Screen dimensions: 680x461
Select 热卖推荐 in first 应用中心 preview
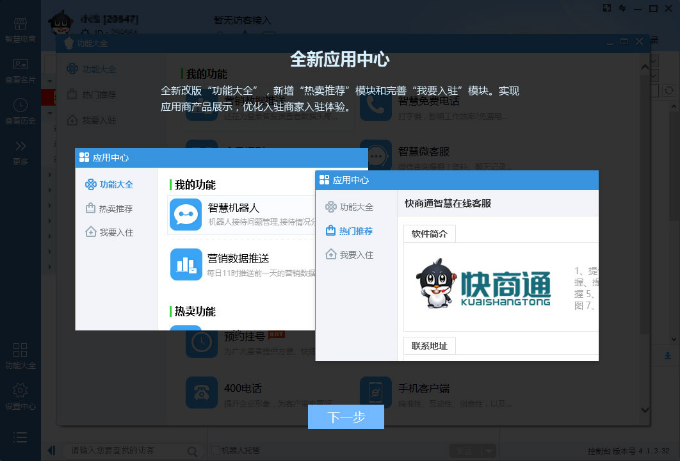coord(109,209)
